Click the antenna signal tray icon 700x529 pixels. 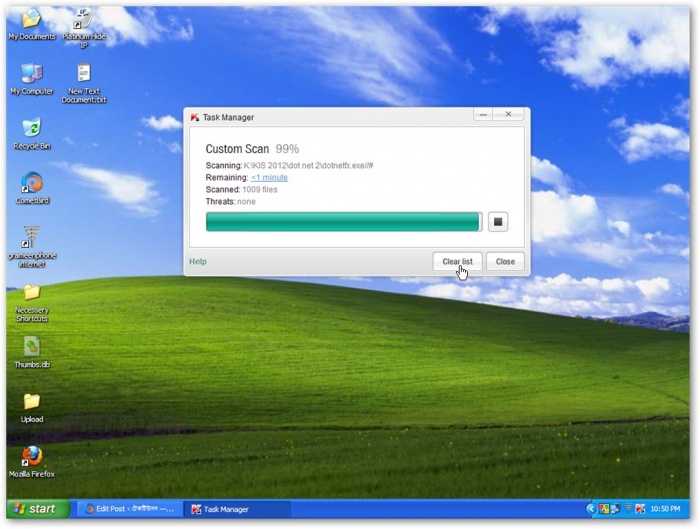click(x=628, y=508)
